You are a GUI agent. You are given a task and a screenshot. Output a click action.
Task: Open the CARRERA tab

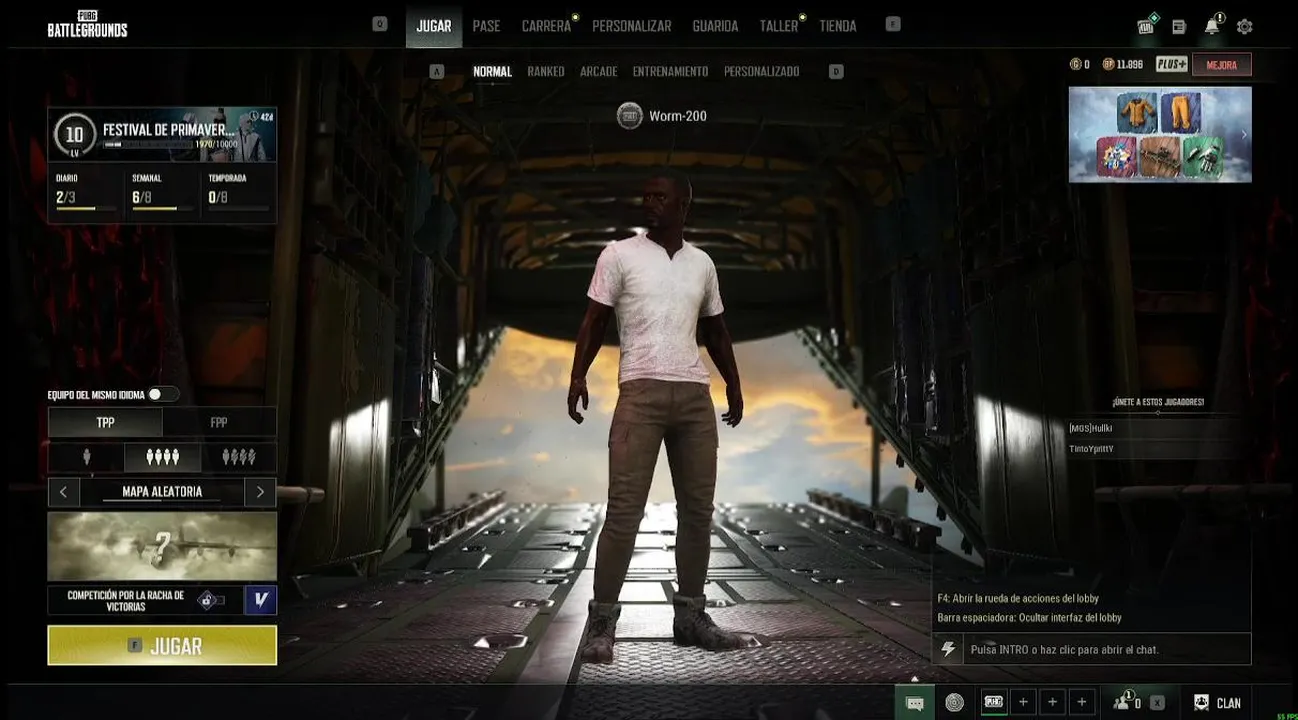(546, 26)
